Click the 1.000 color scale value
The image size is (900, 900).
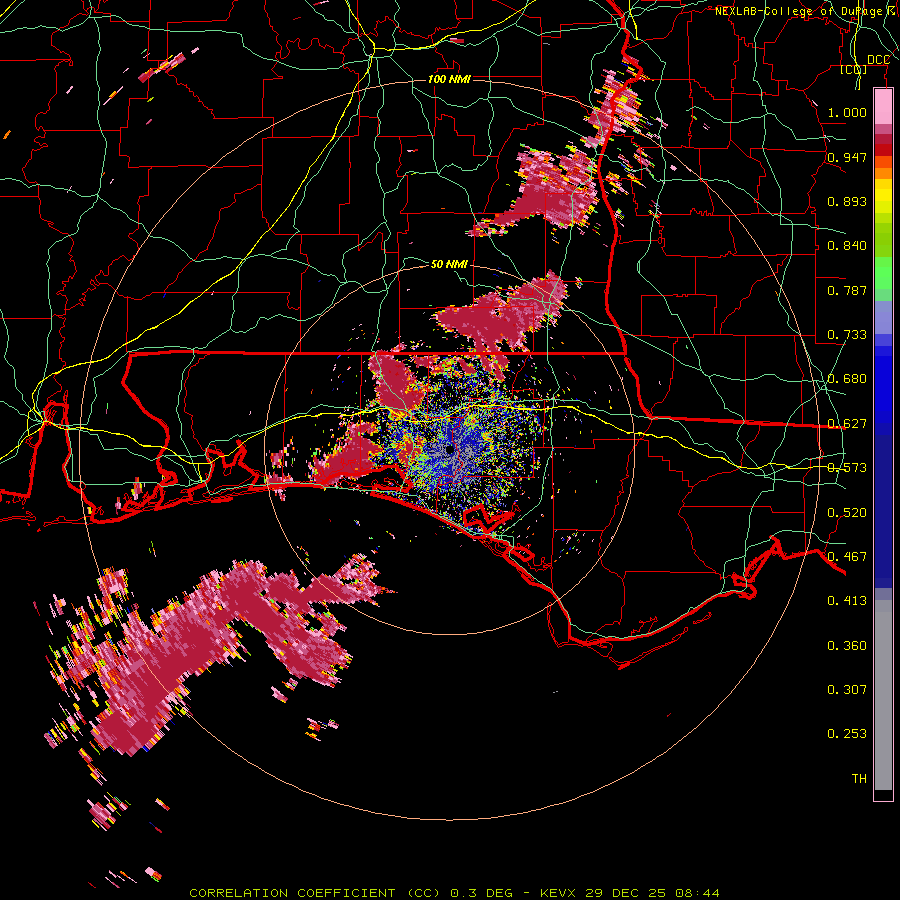pyautogui.click(x=847, y=112)
